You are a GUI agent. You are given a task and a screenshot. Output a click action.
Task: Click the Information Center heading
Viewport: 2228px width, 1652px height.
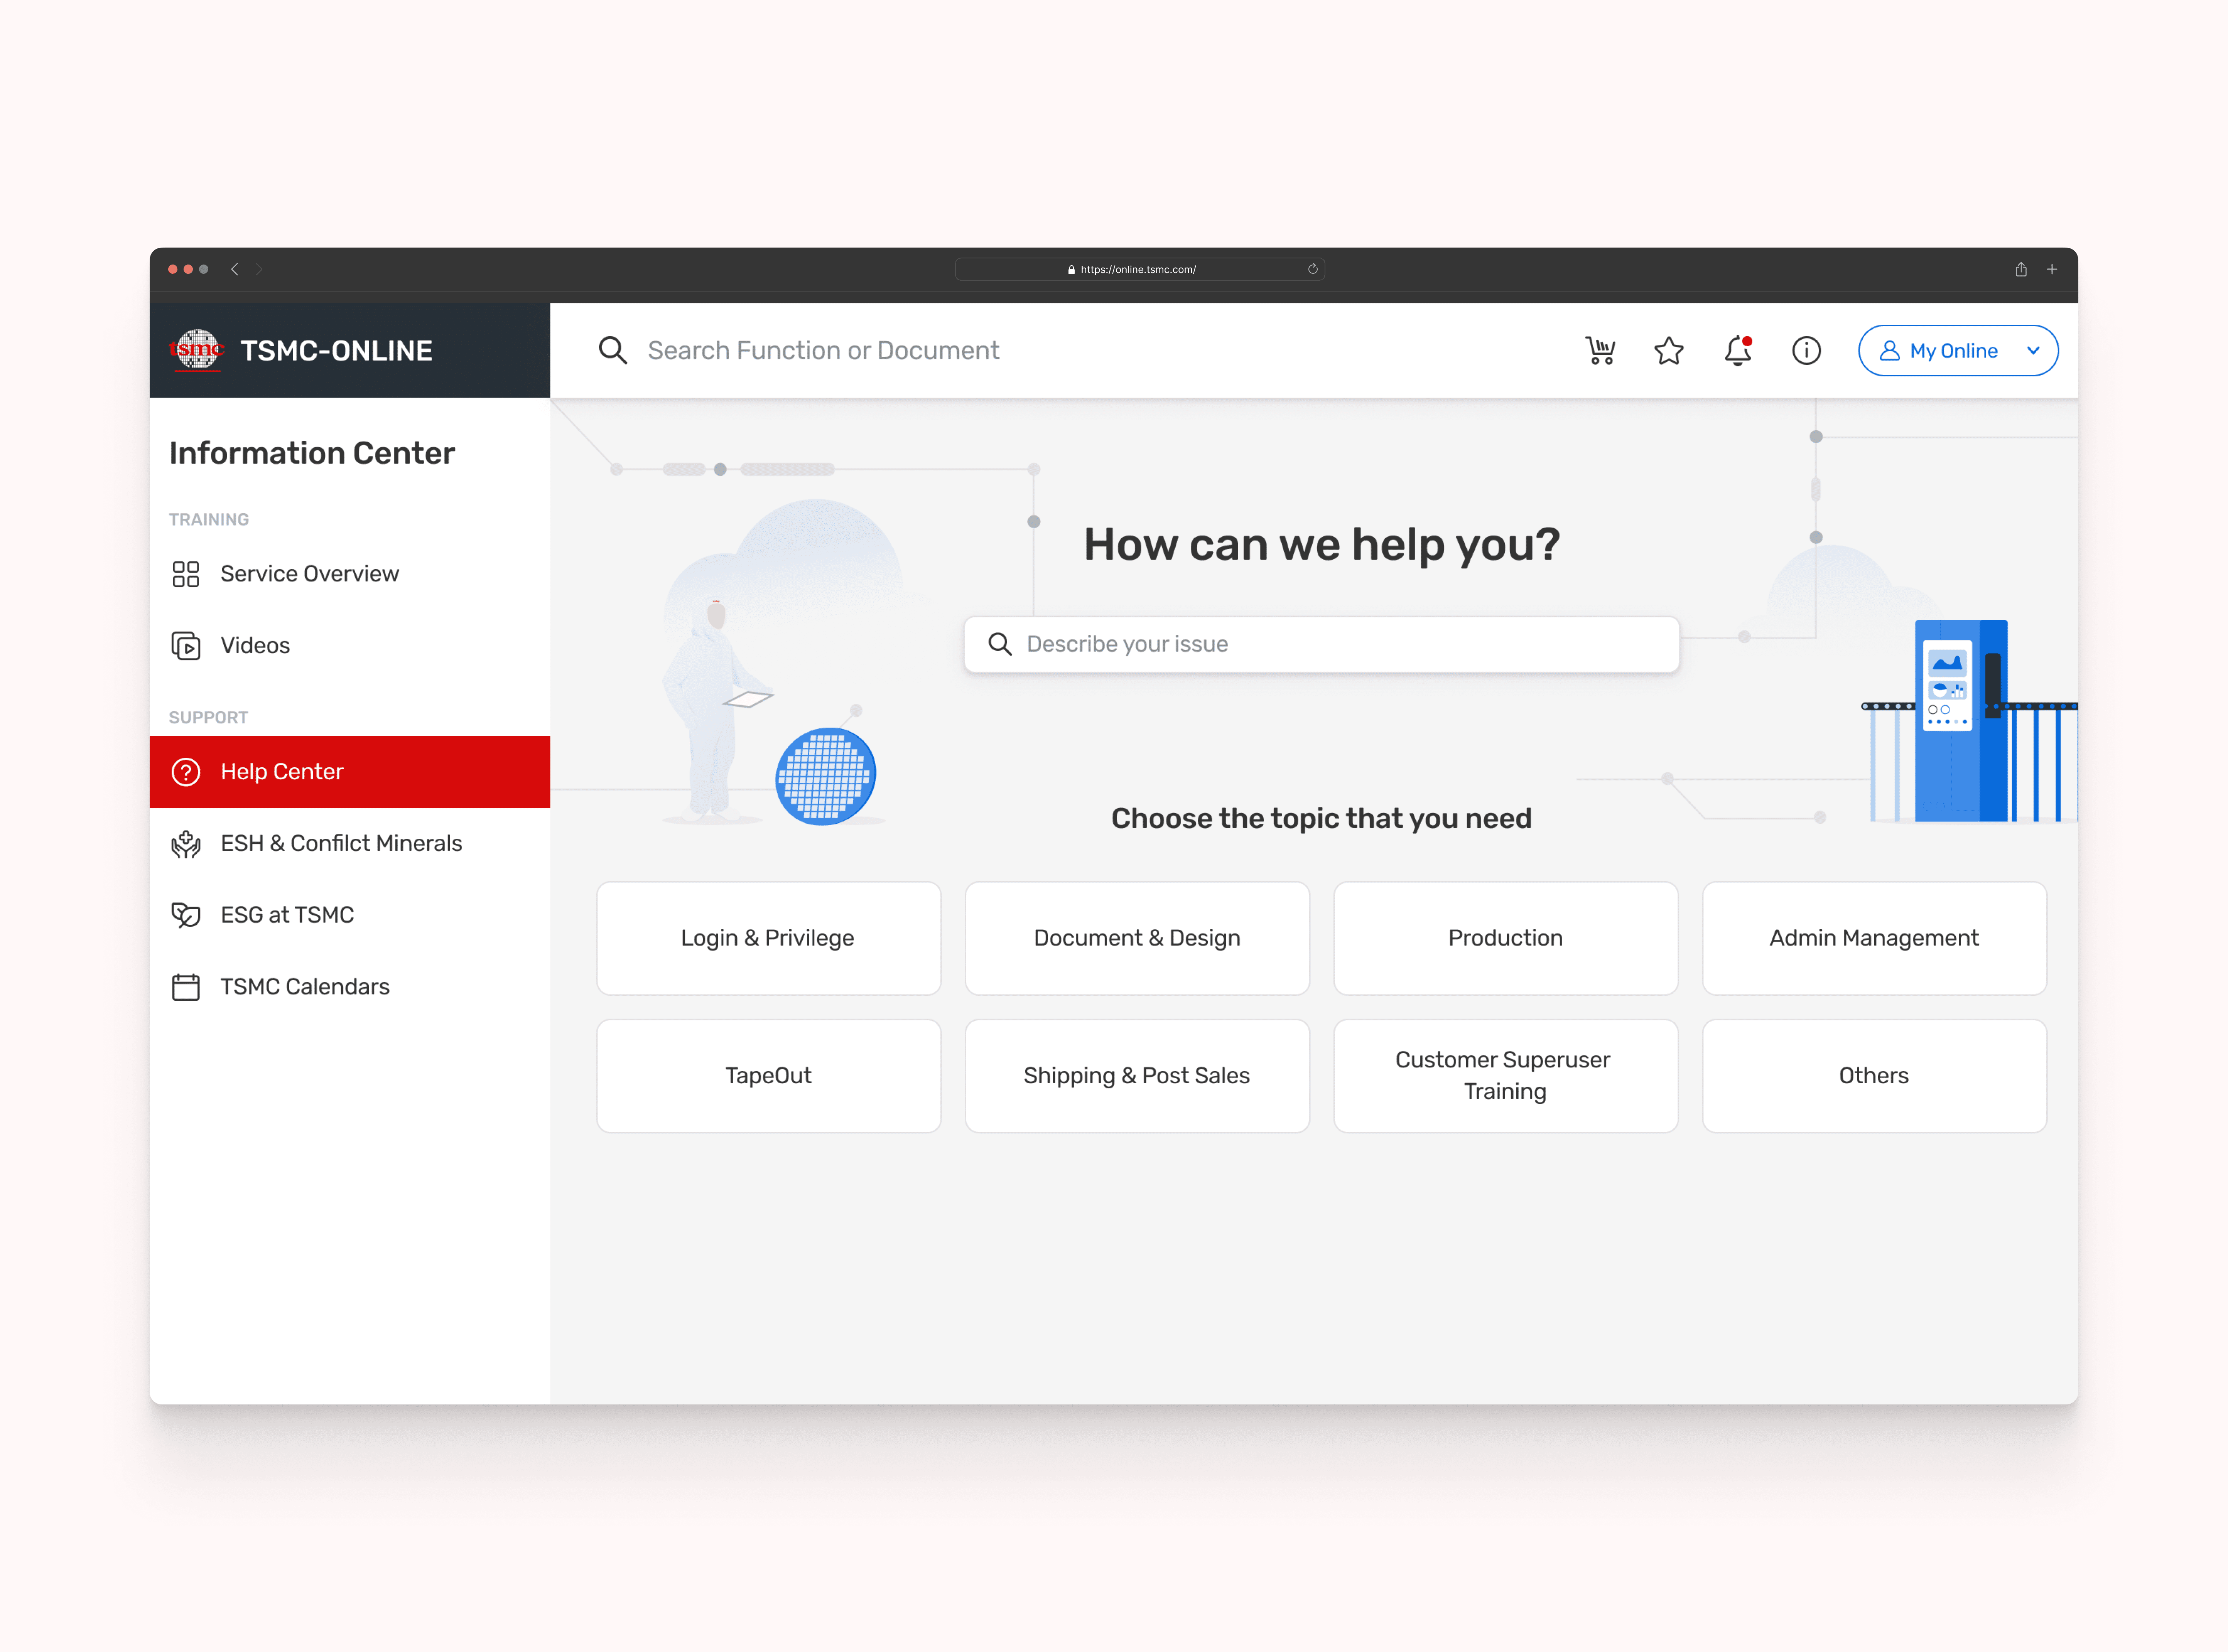[x=312, y=453]
